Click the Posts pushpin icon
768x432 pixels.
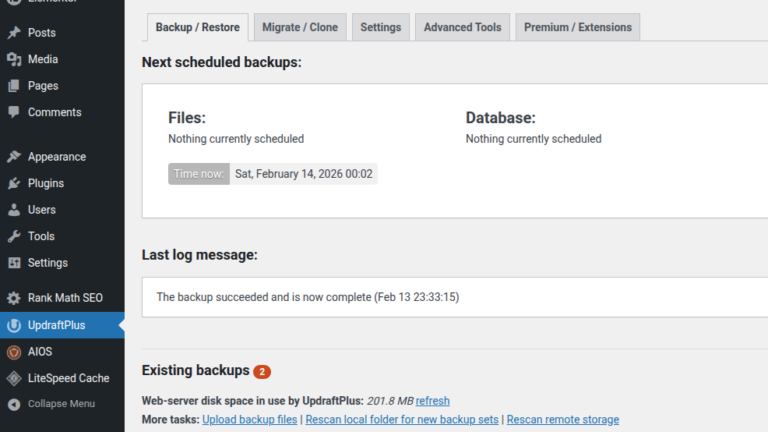pyautogui.click(x=14, y=33)
